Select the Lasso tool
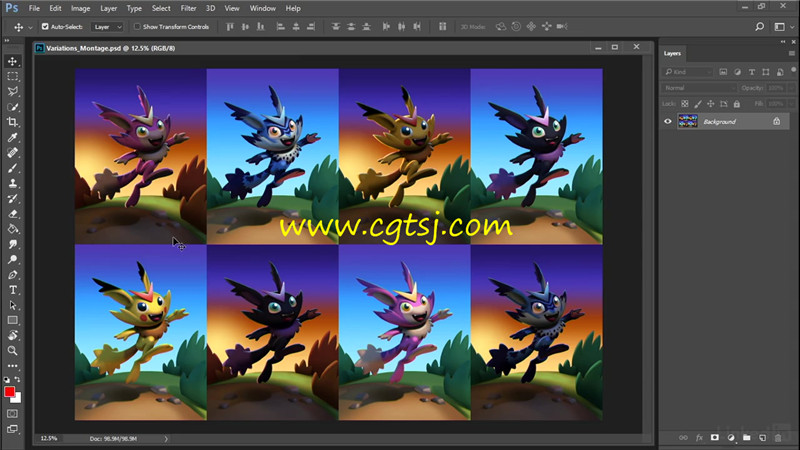The height and width of the screenshot is (450, 800). coord(12,92)
